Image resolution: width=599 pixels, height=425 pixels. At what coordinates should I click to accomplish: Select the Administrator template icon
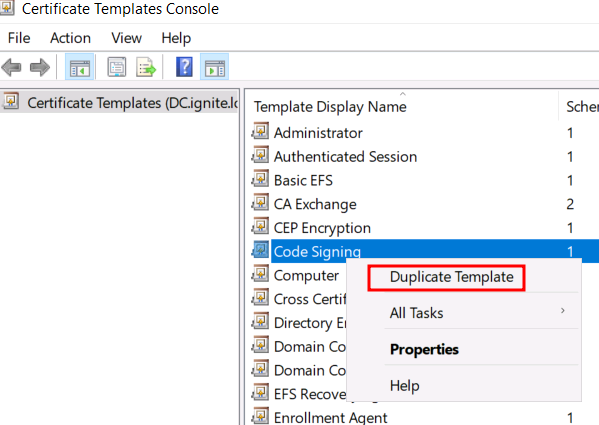(x=261, y=132)
